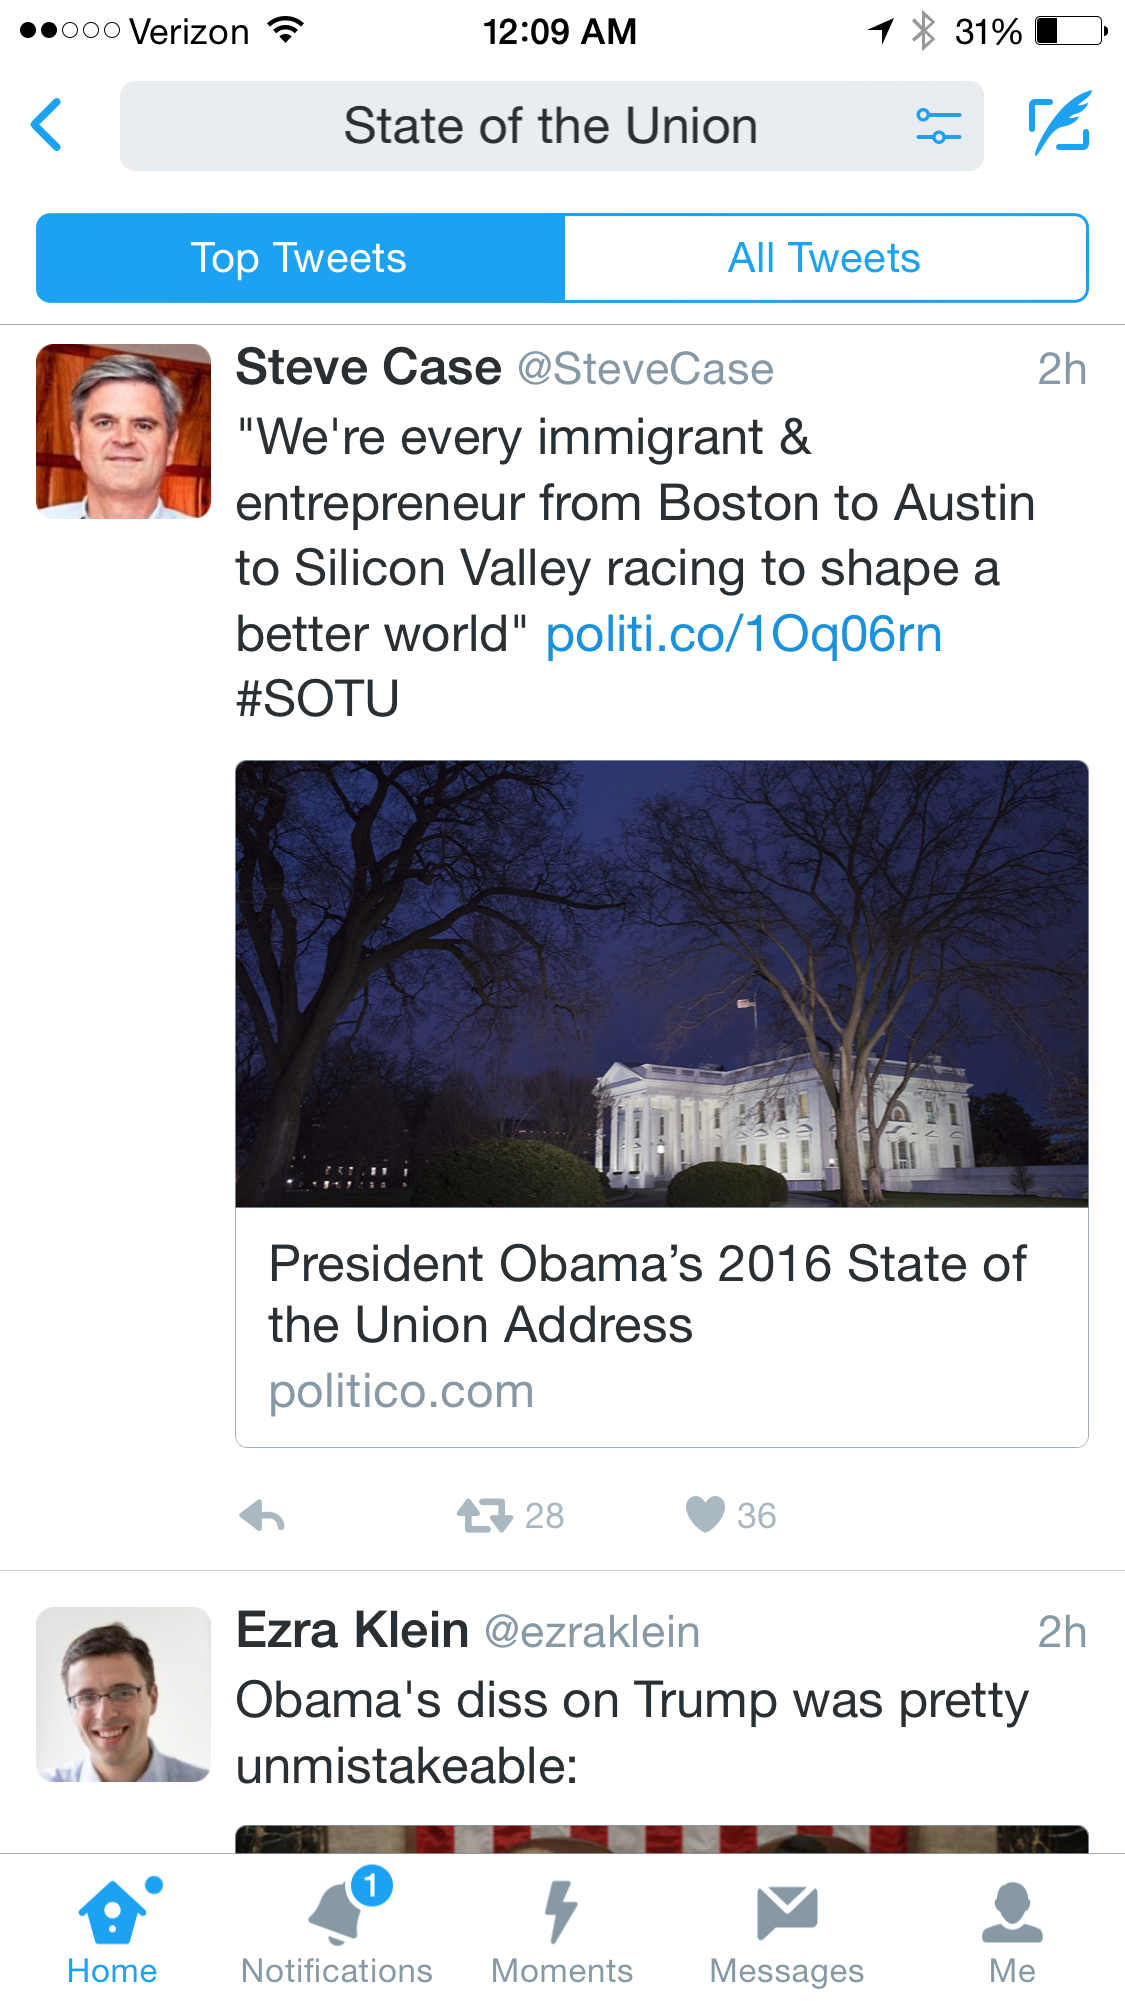Reply to Steve Case's tweet
The width and height of the screenshot is (1125, 2001).
click(263, 1516)
